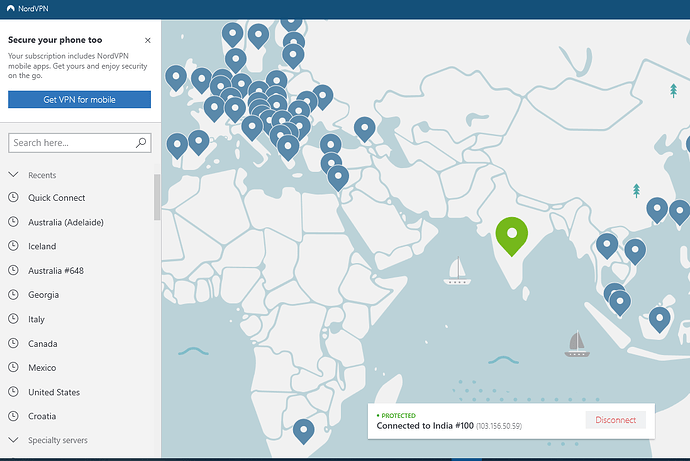Image resolution: width=690 pixels, height=461 pixels.
Task: Select the Israel server pin
Action: [338, 176]
